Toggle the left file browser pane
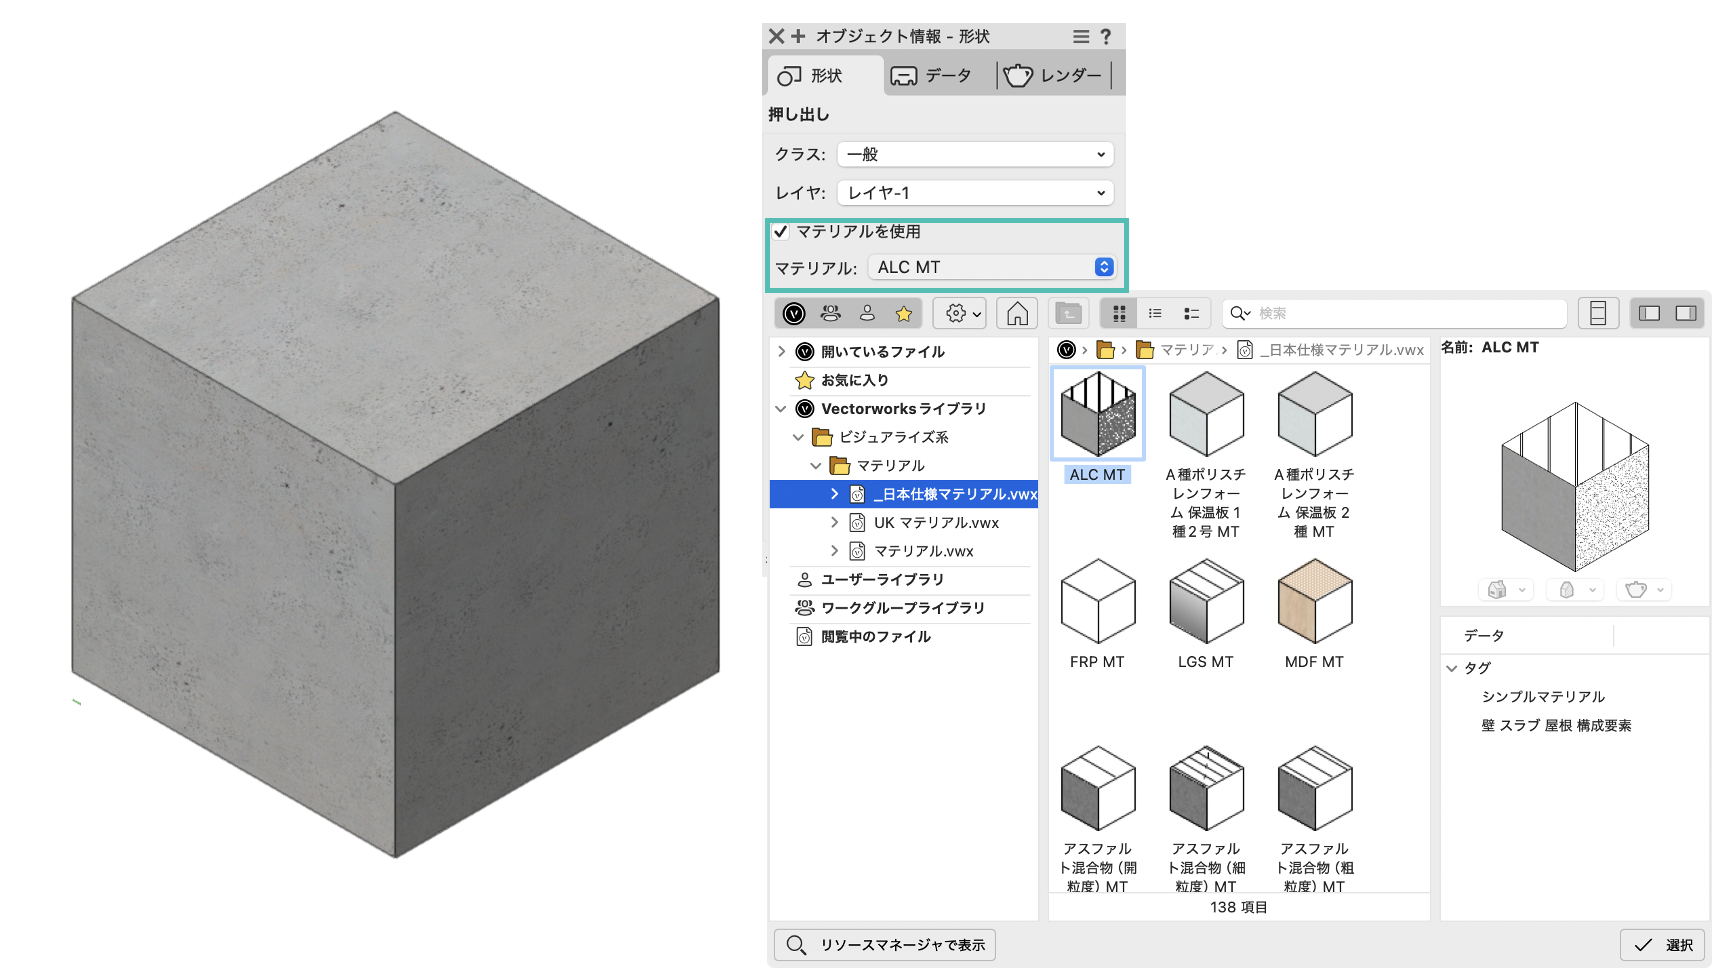The image size is (1724, 976). click(1650, 314)
